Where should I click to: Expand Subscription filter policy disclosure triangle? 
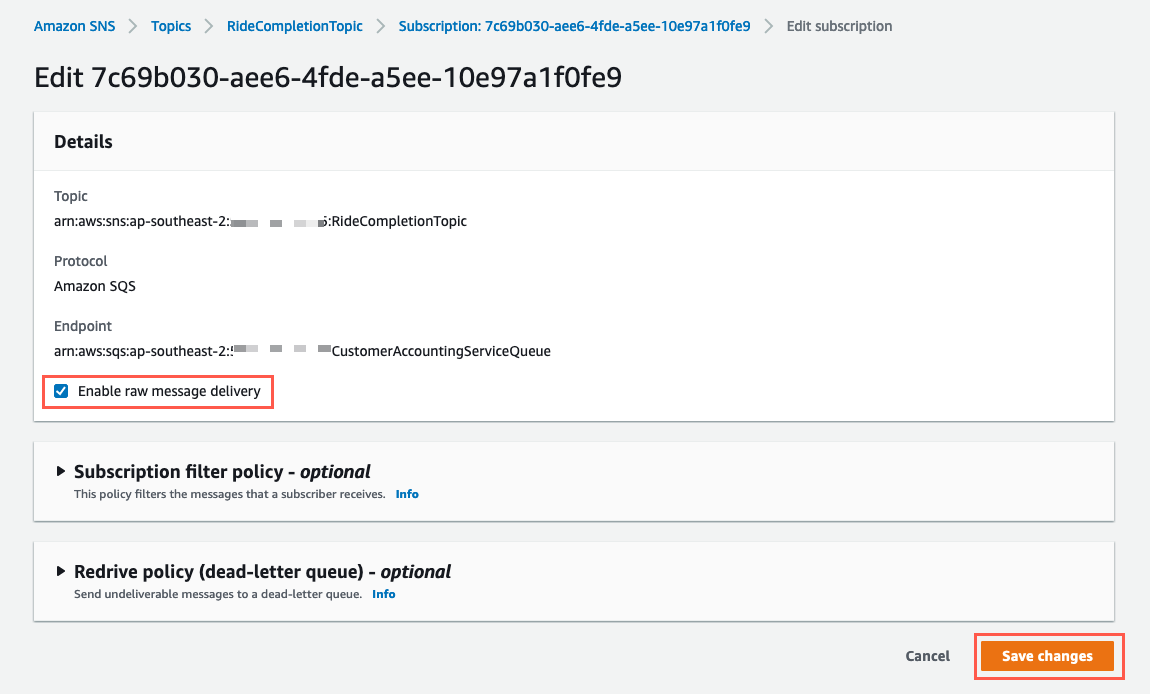(x=61, y=471)
